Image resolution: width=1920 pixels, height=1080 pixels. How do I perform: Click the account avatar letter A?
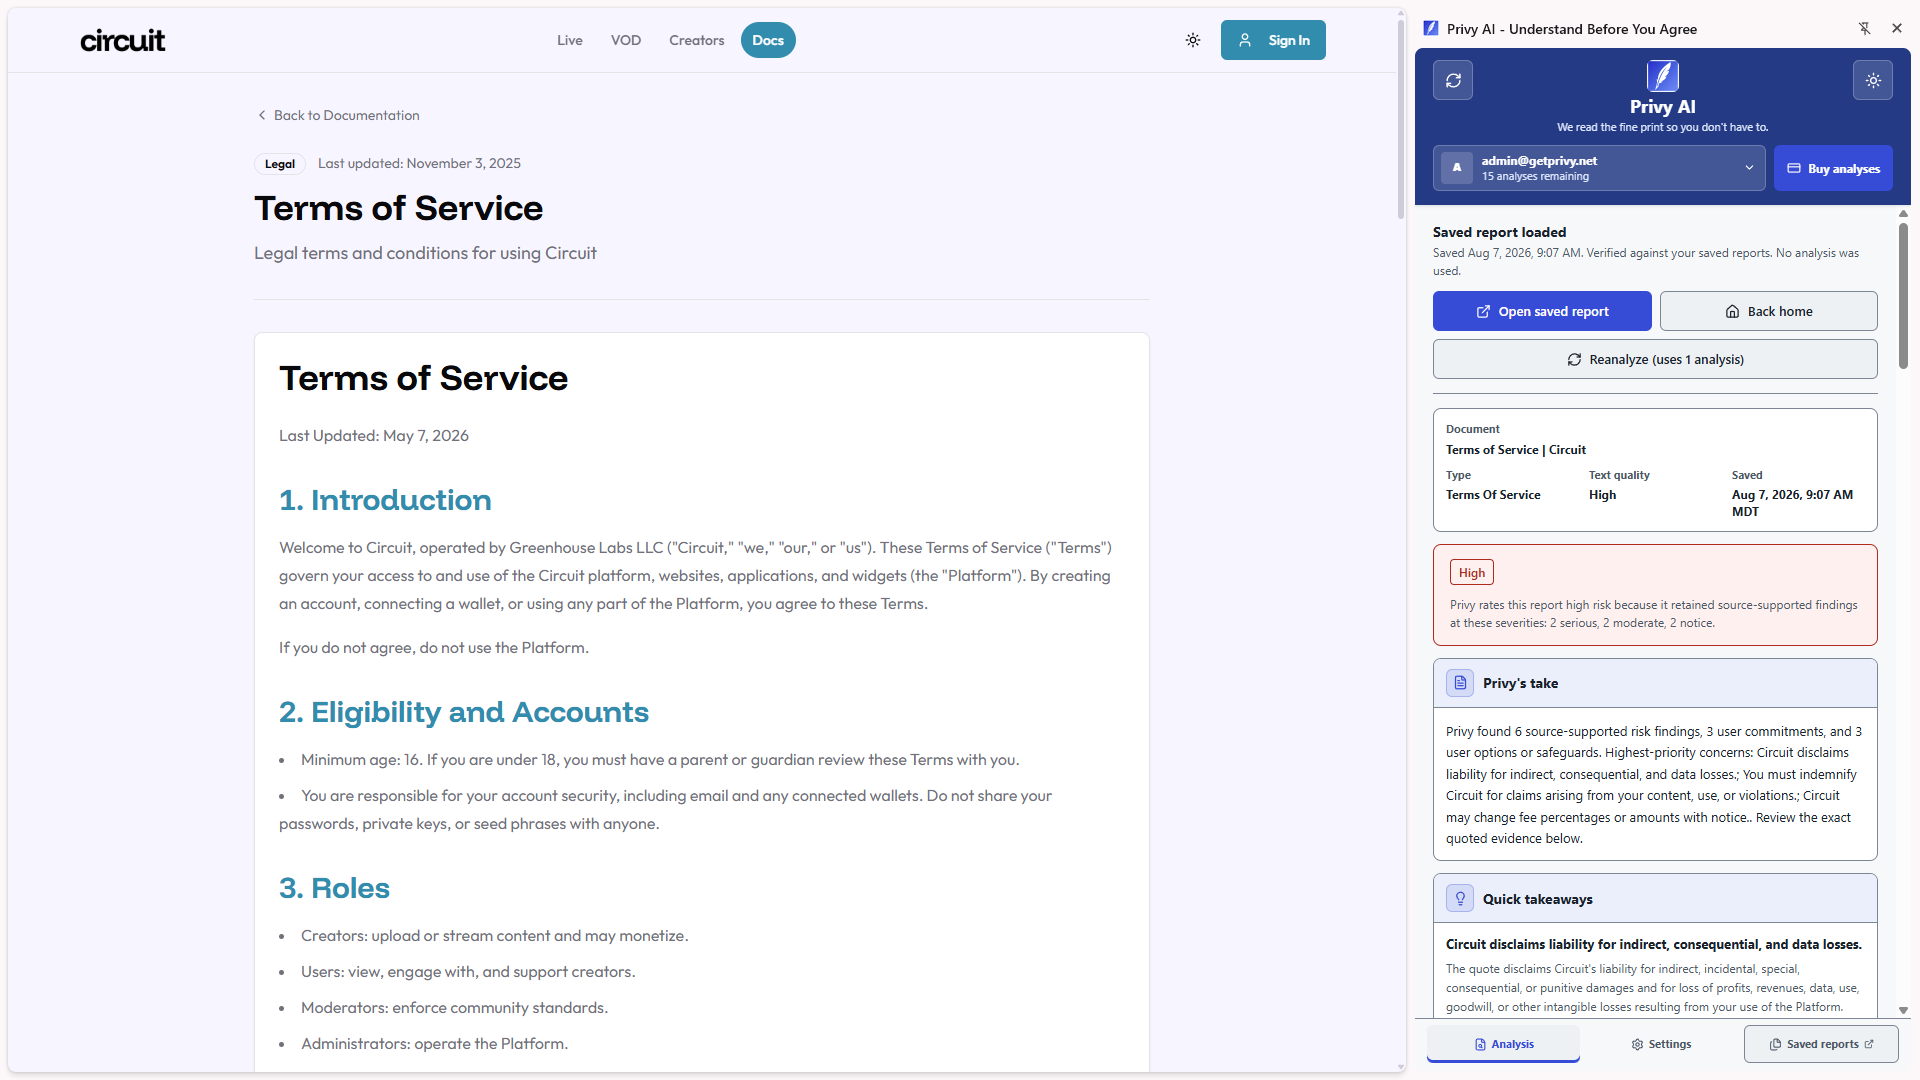pos(1457,168)
